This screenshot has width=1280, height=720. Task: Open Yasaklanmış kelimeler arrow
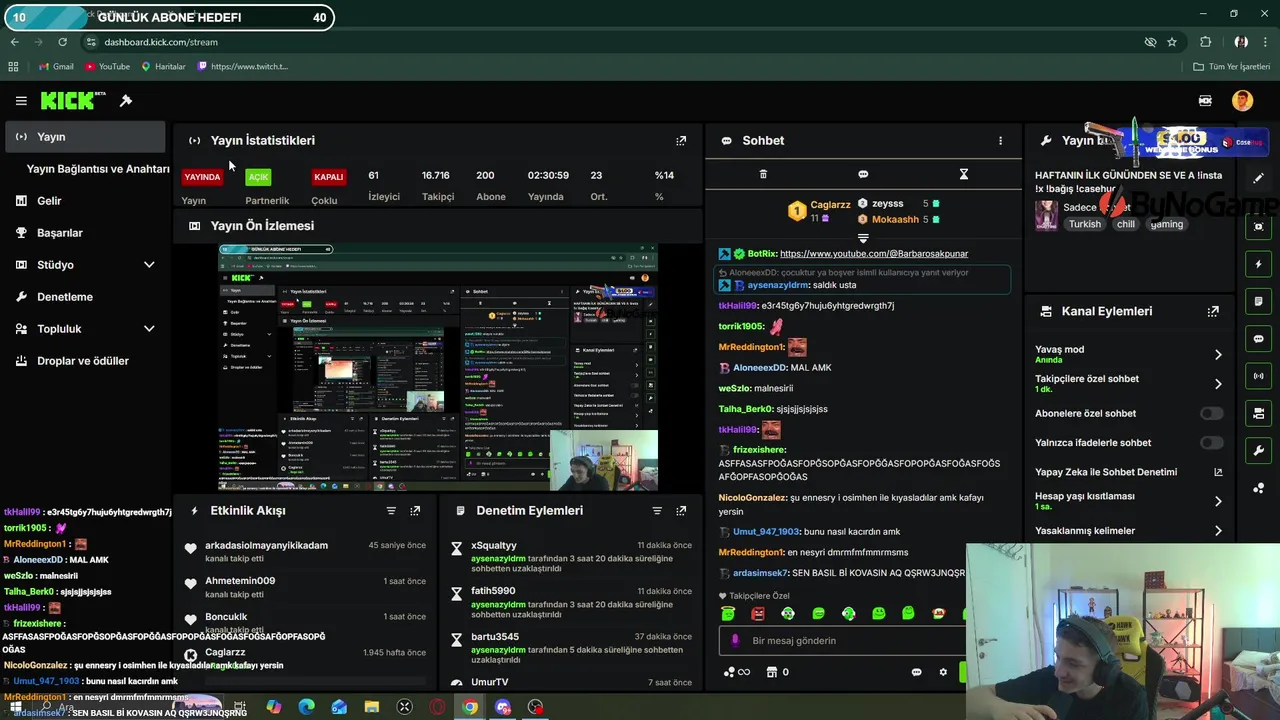coord(1218,531)
